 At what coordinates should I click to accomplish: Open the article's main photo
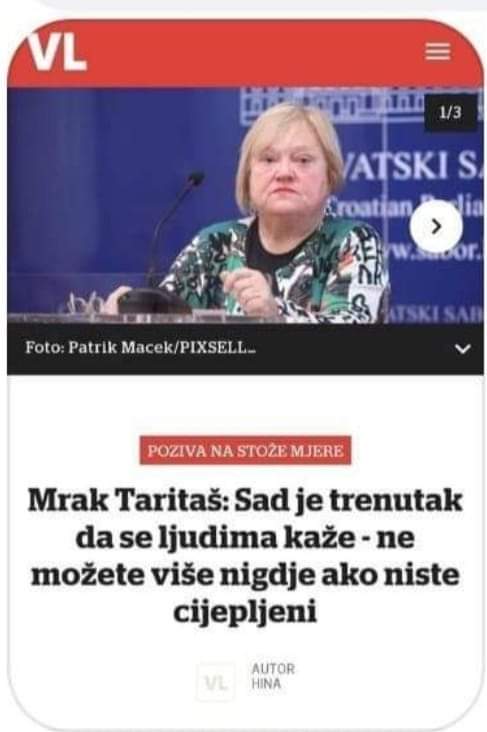[x=245, y=205]
